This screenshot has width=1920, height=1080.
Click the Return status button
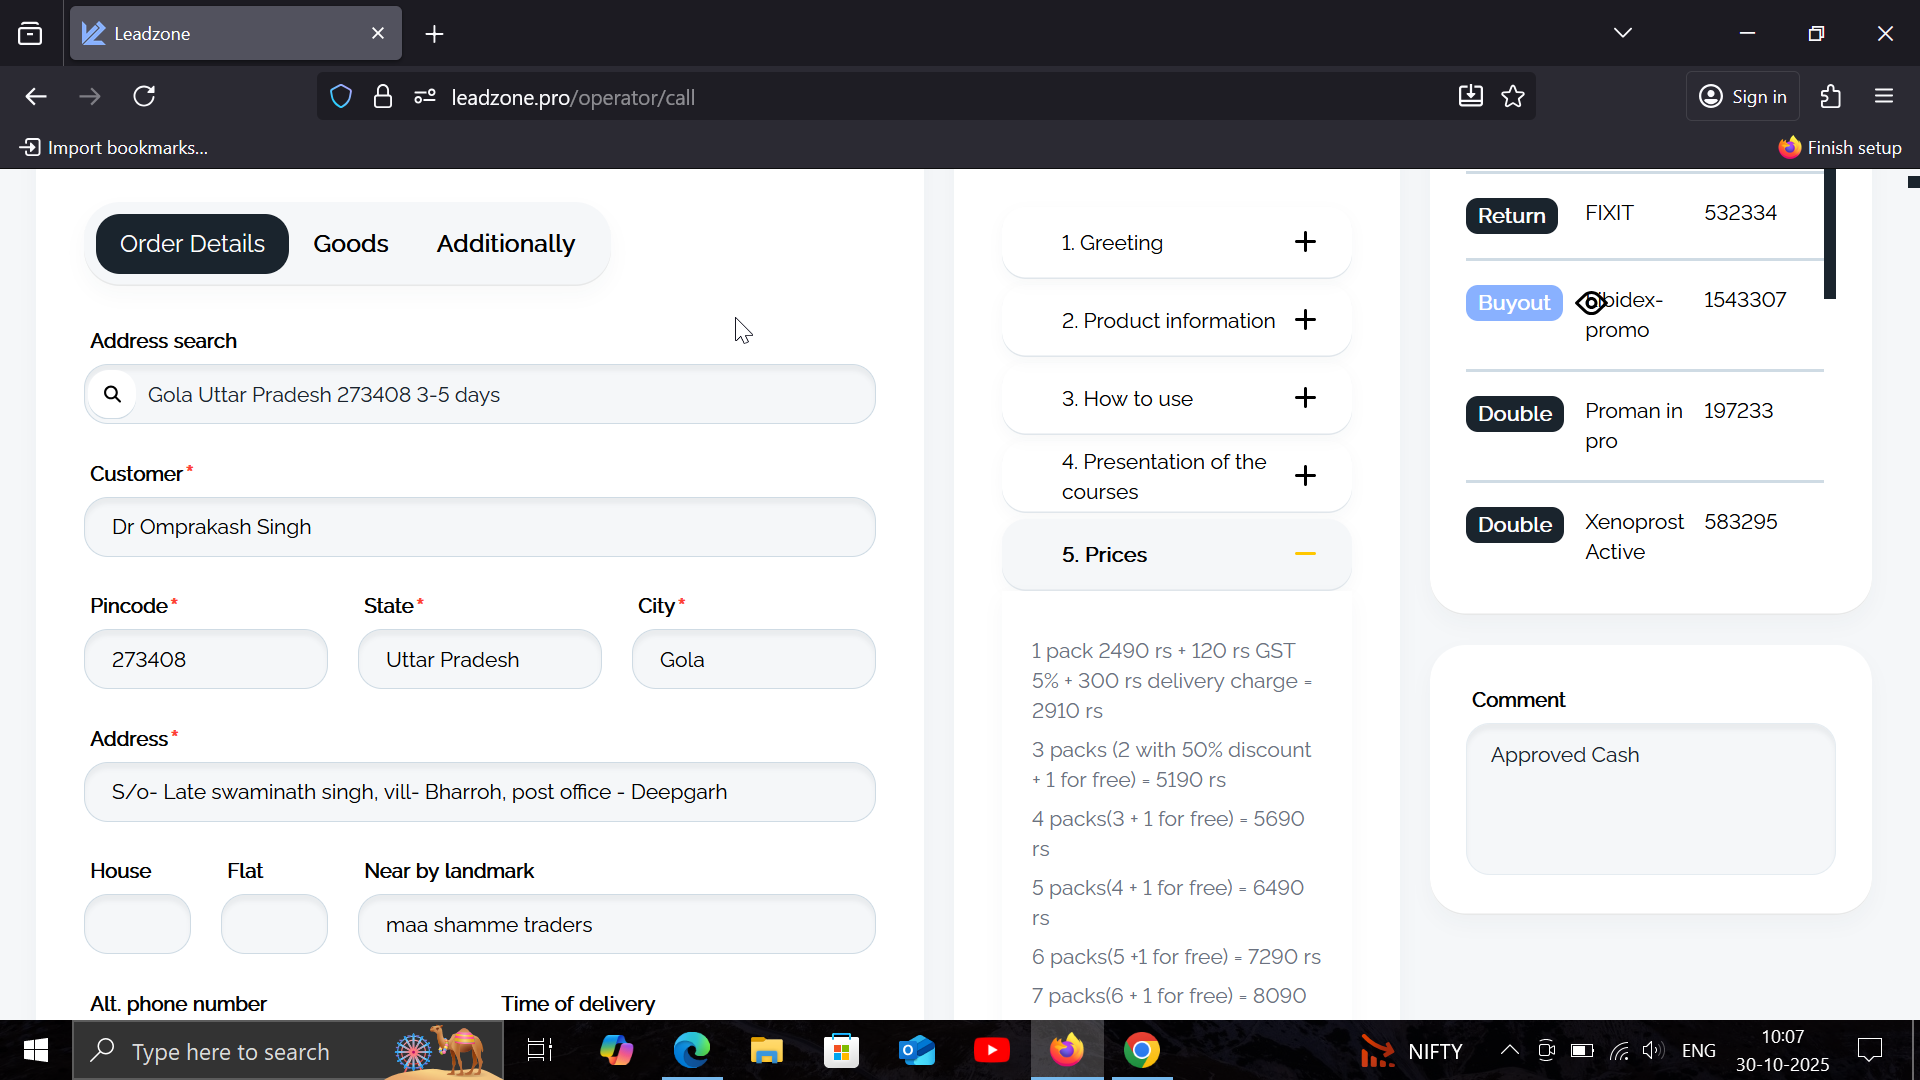click(1511, 216)
